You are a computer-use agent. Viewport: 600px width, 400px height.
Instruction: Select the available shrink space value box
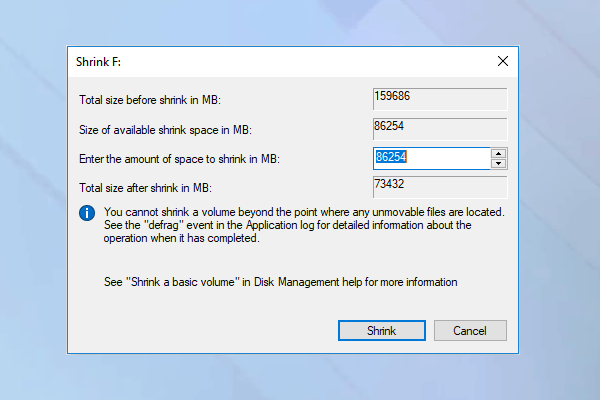point(439,128)
